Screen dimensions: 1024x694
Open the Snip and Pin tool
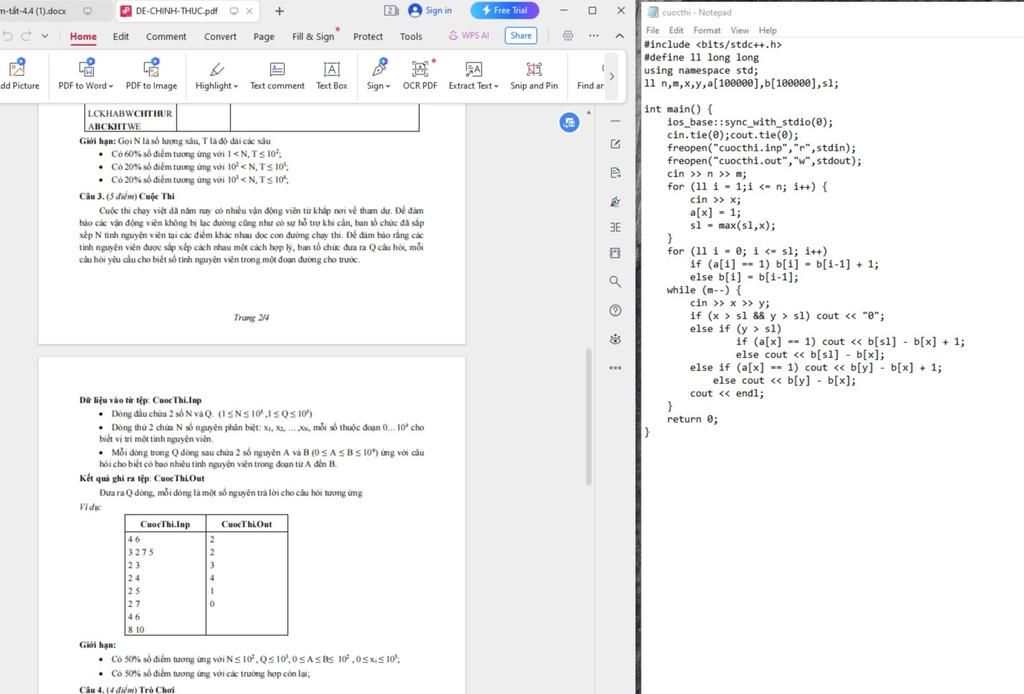(x=534, y=74)
